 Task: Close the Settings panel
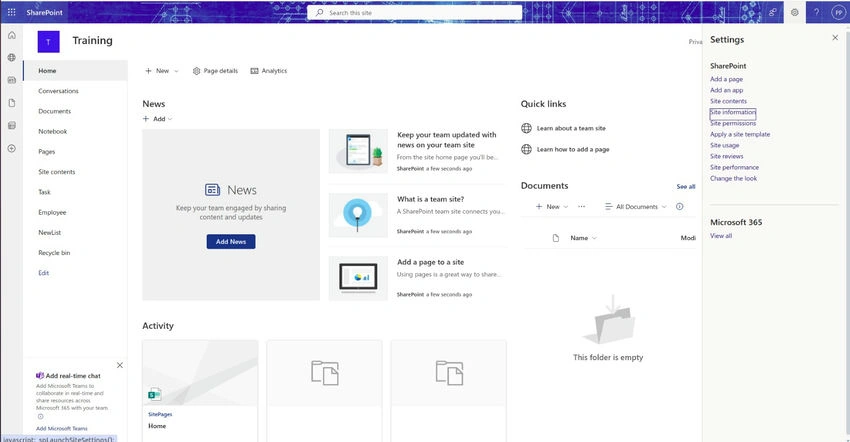835,37
